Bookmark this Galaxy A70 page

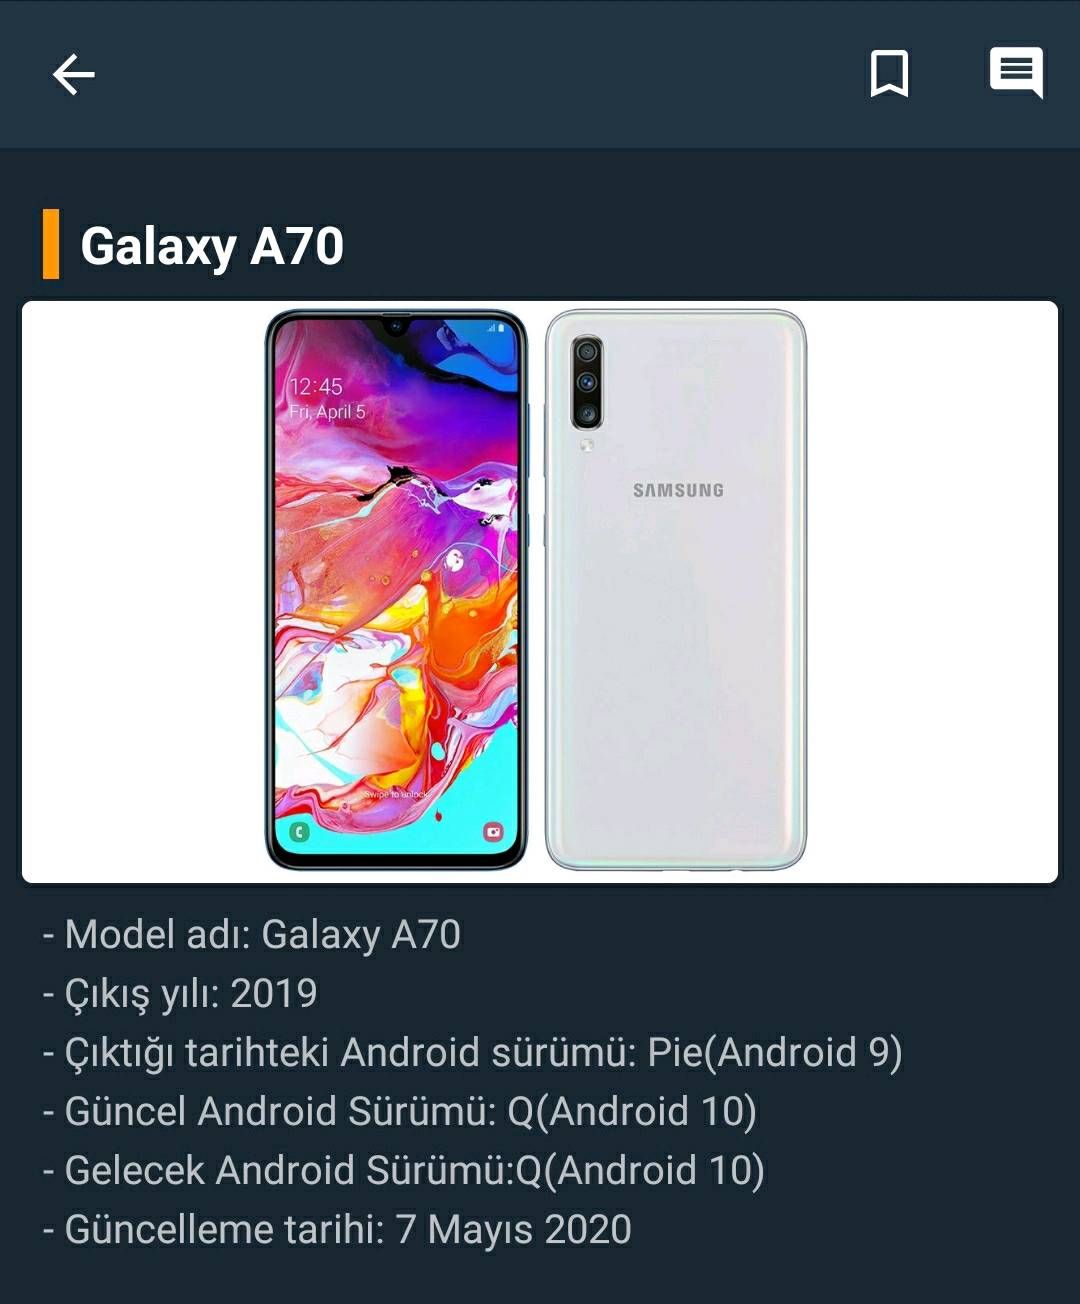click(x=889, y=74)
